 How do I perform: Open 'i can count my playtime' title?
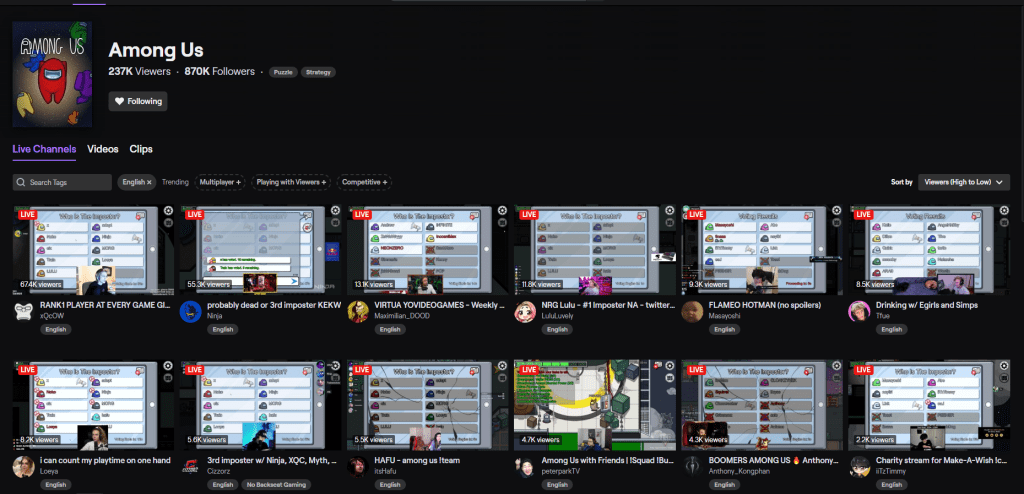pyautogui.click(x=105, y=461)
